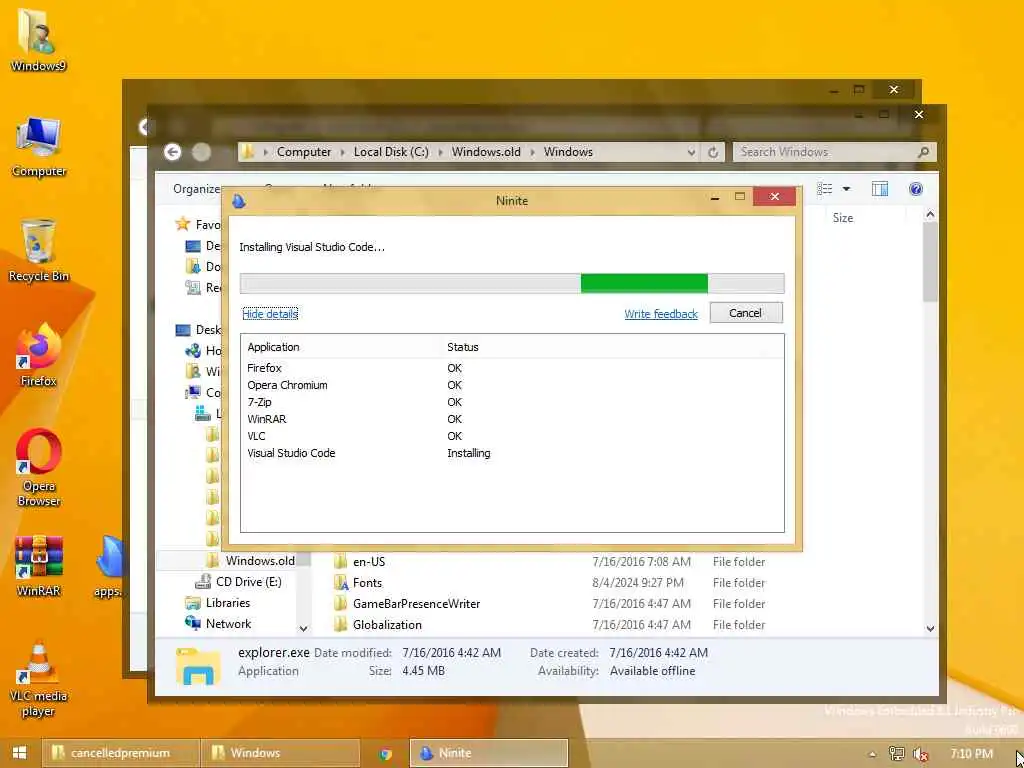This screenshot has height=768, width=1024.
Task: Click the Ninite installation progress bar
Action: click(512, 283)
